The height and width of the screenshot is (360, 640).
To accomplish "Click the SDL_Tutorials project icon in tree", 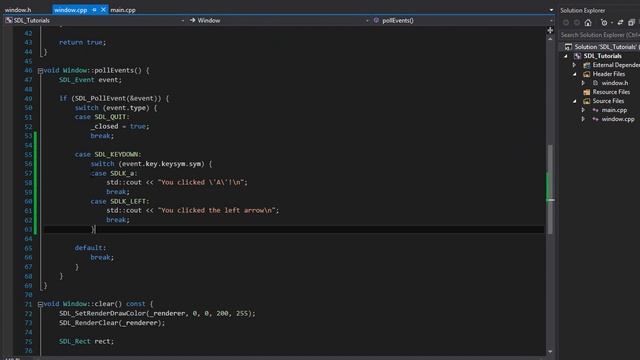I will [x=578, y=56].
